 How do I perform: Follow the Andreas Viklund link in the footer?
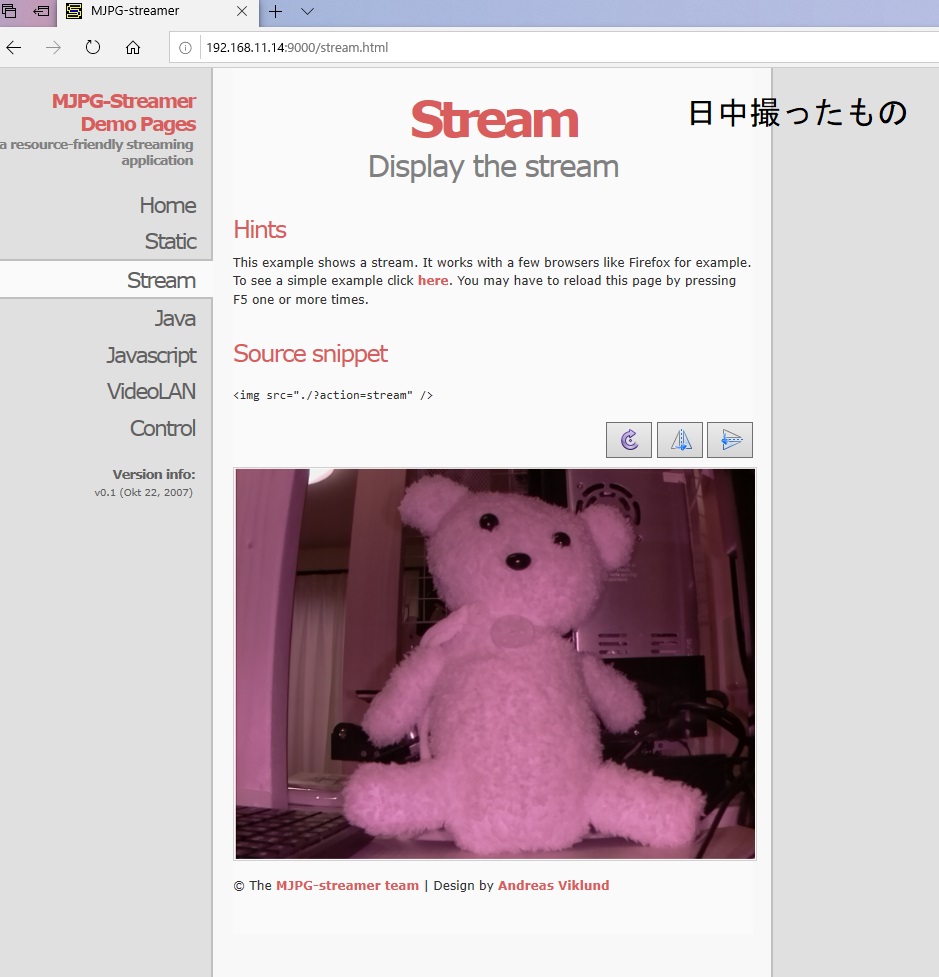553,885
